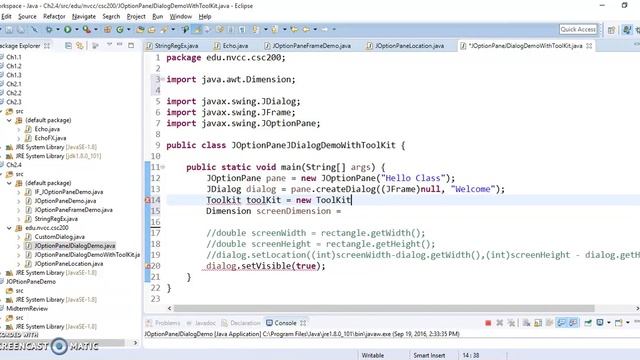Toggle Pin Console in the Console toolbar
Image resolution: width=640 pixels, height=360 pixels.
(x=588, y=323)
